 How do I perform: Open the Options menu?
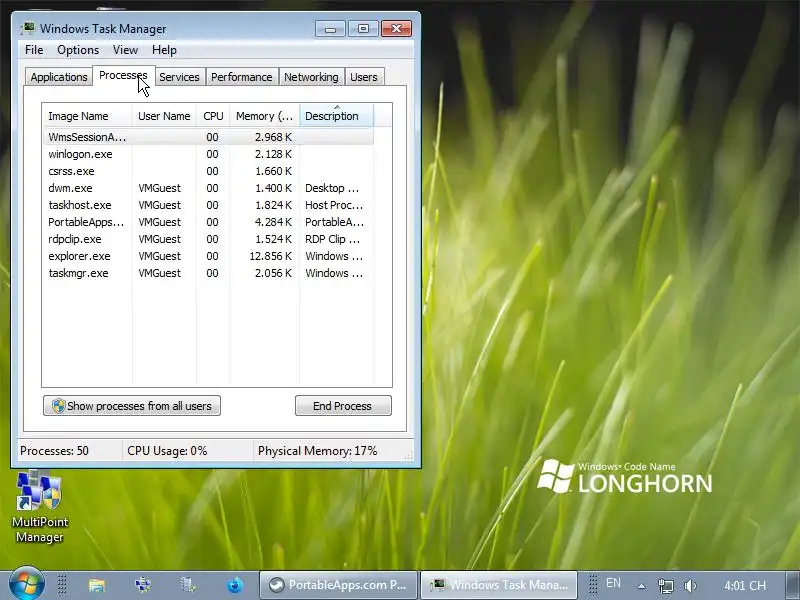[x=78, y=50]
